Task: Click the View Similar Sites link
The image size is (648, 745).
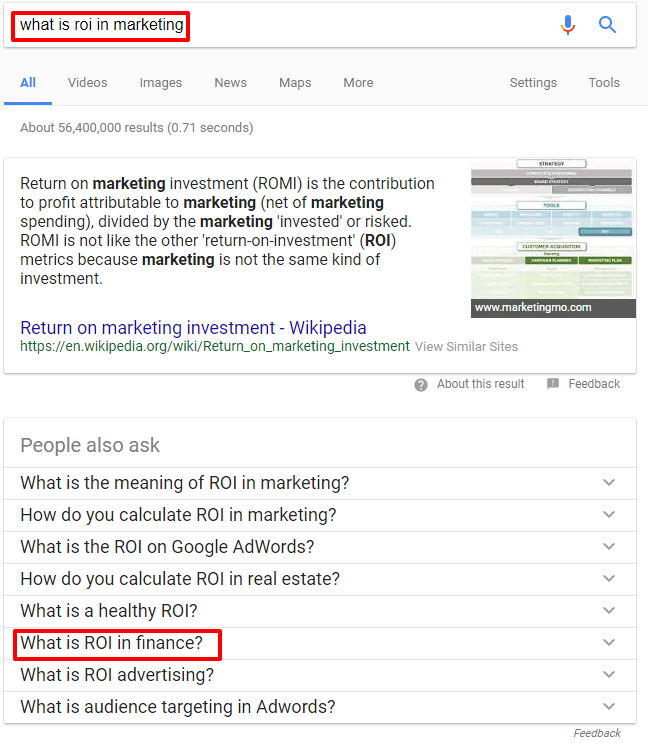Action: tap(466, 347)
